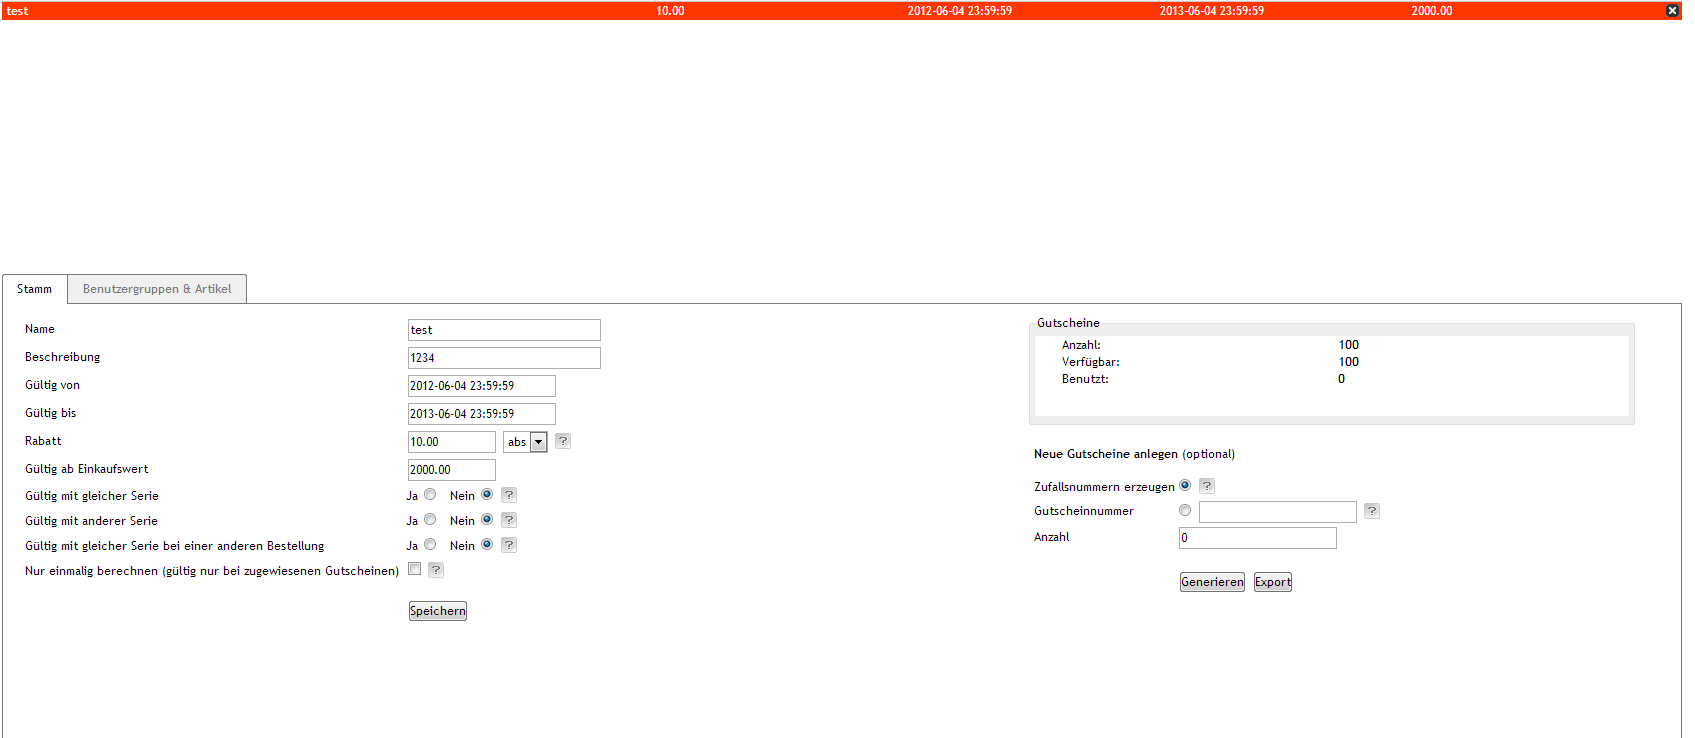Viewport: 1695px width, 738px height.
Task: Click the Export button
Action: click(x=1273, y=582)
